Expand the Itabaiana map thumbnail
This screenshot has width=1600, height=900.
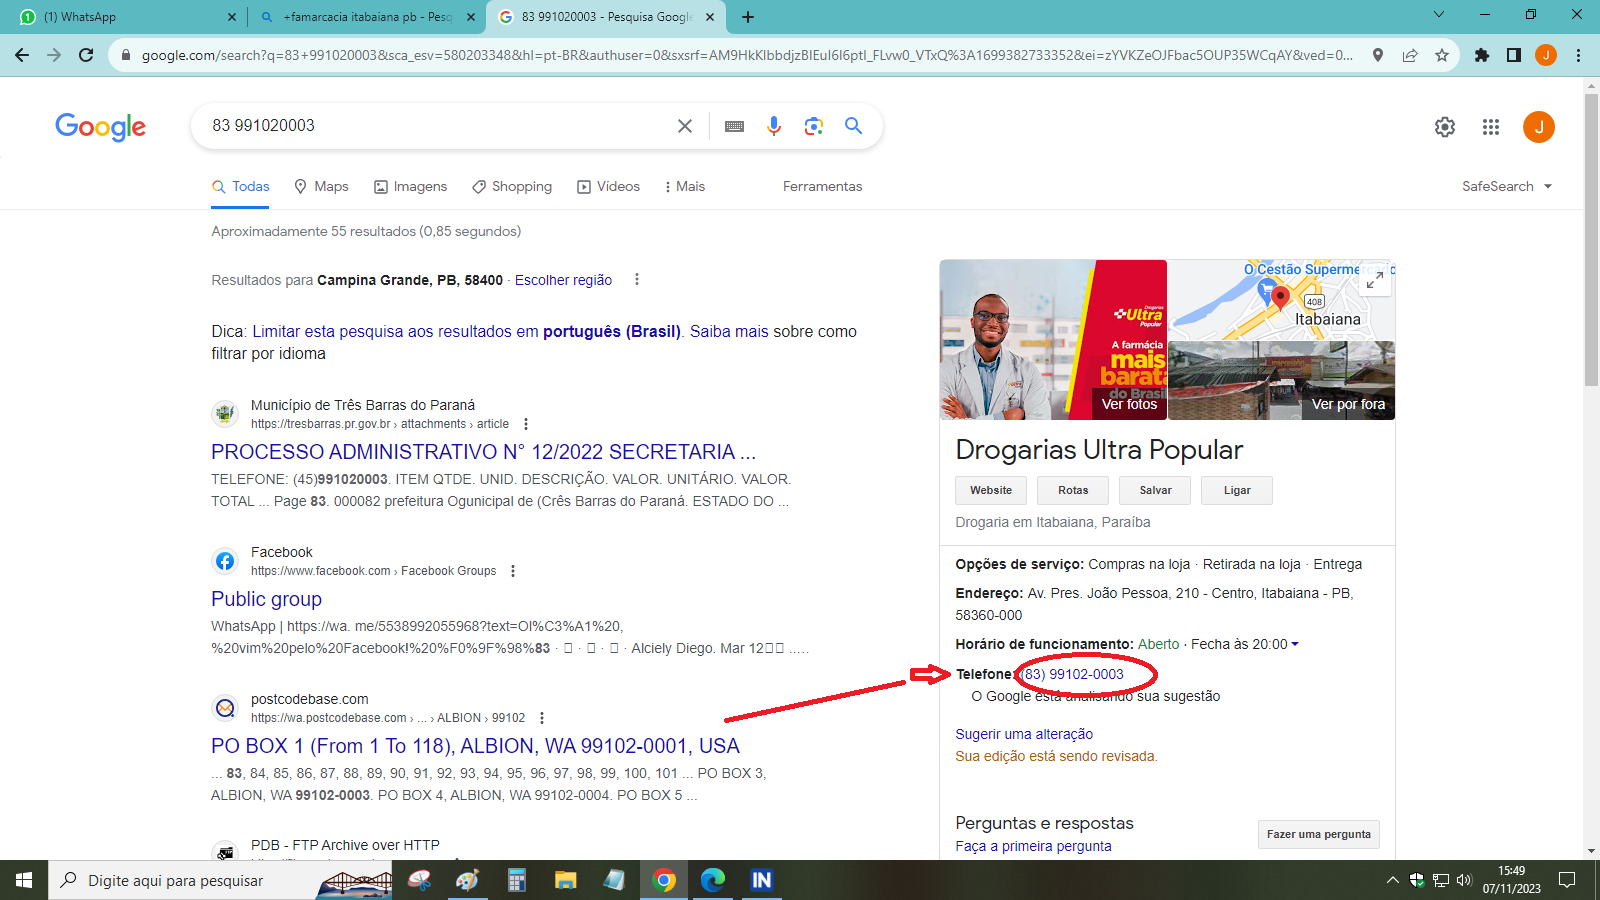(1375, 281)
